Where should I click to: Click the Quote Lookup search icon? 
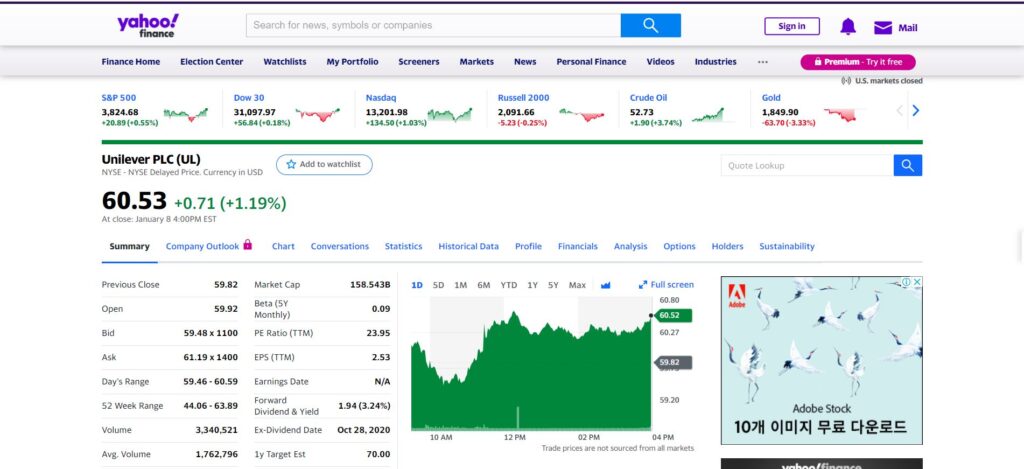pos(908,166)
